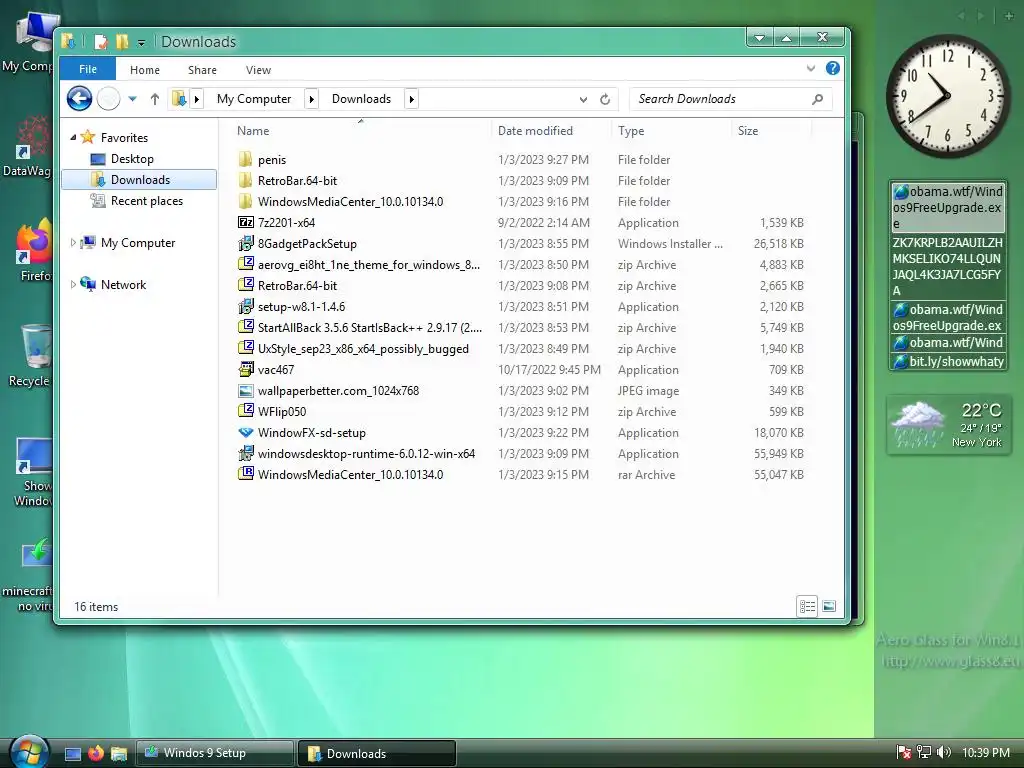Click the Downloads taskbar button

pos(376,753)
